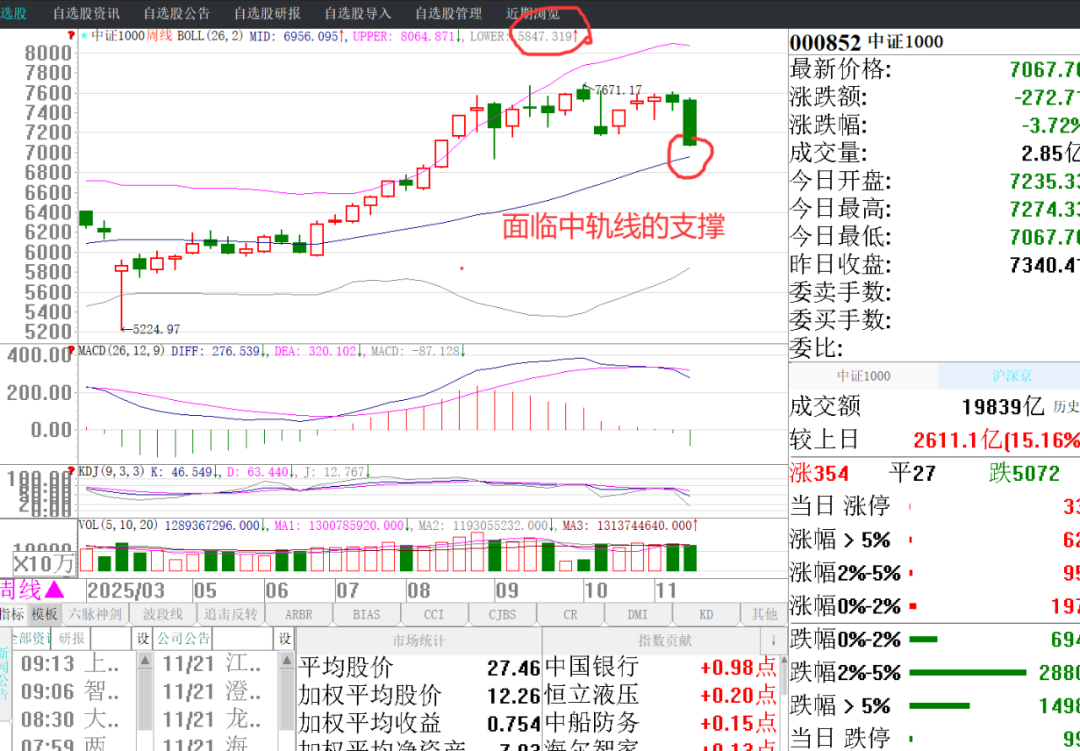The image size is (1080, 751).
Task: Open the 08:30 news item
Action: [72, 719]
